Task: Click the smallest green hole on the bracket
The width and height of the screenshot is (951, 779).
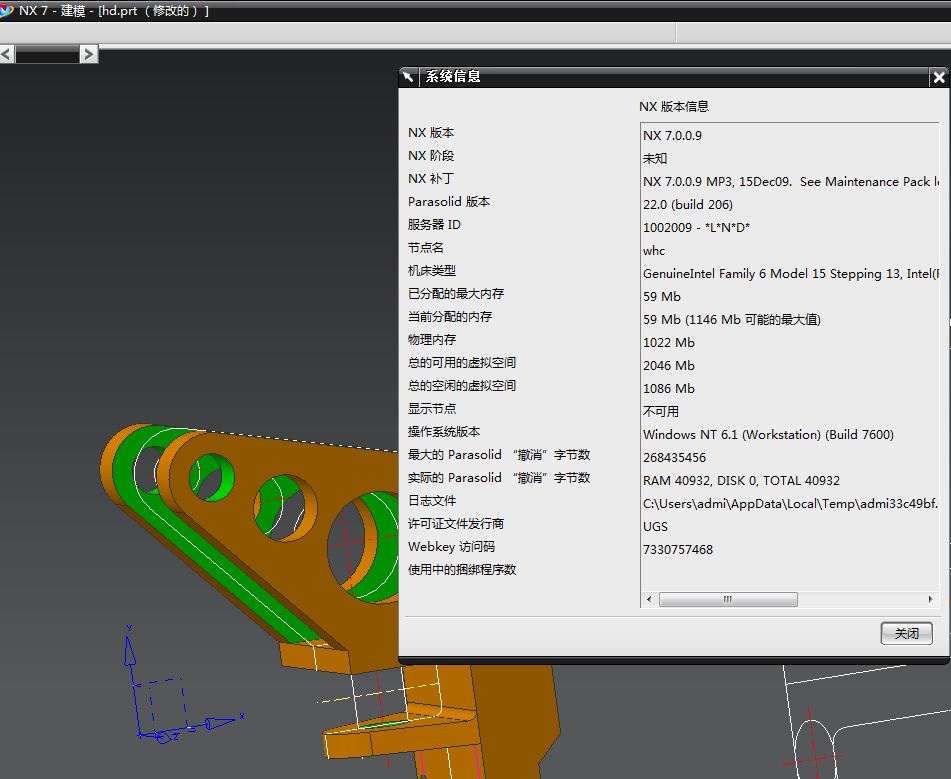Action: pos(212,479)
